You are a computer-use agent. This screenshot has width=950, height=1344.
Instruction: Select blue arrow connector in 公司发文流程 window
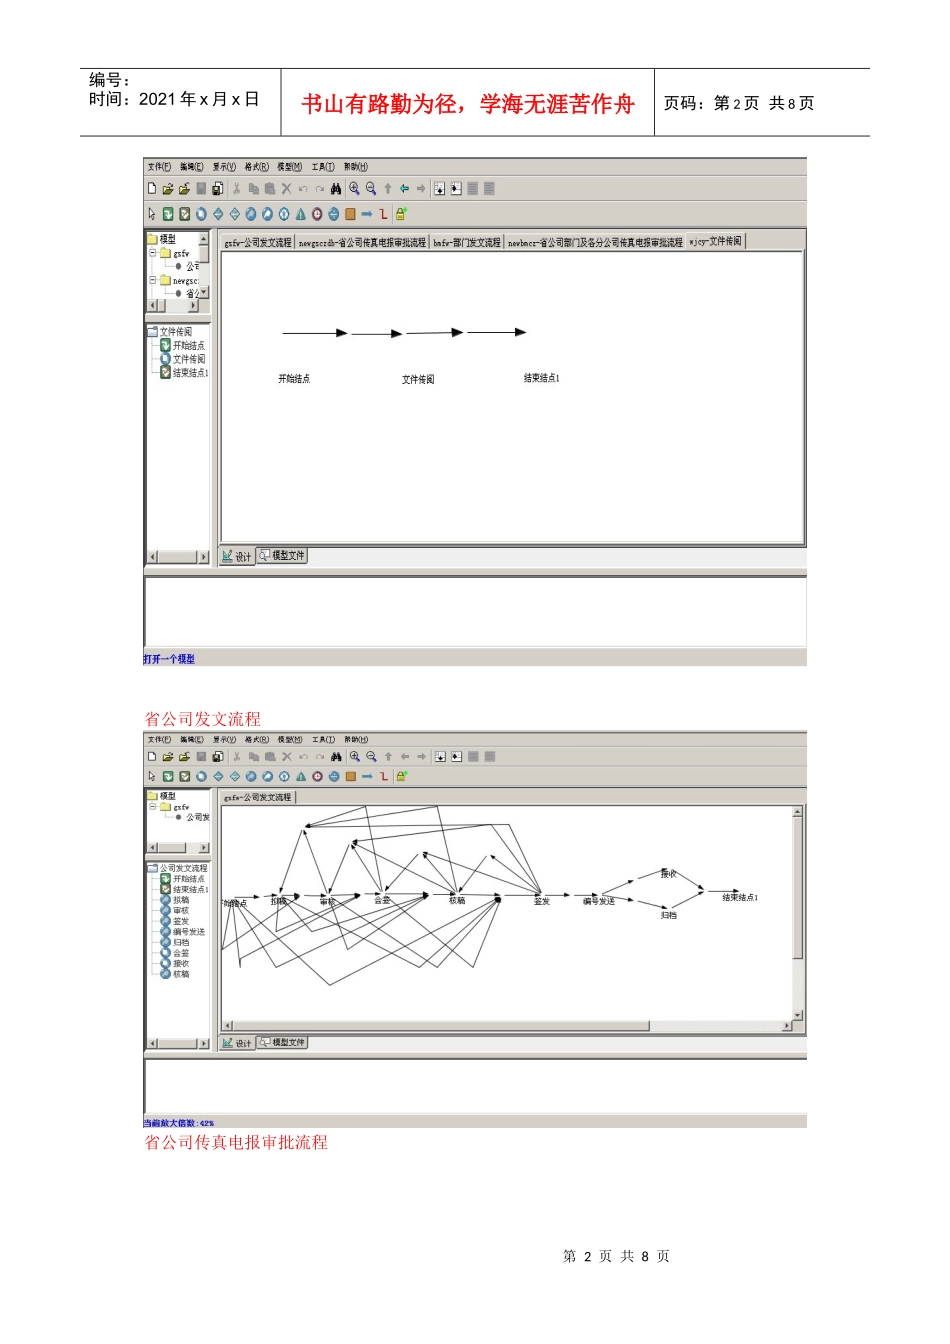[x=367, y=776]
